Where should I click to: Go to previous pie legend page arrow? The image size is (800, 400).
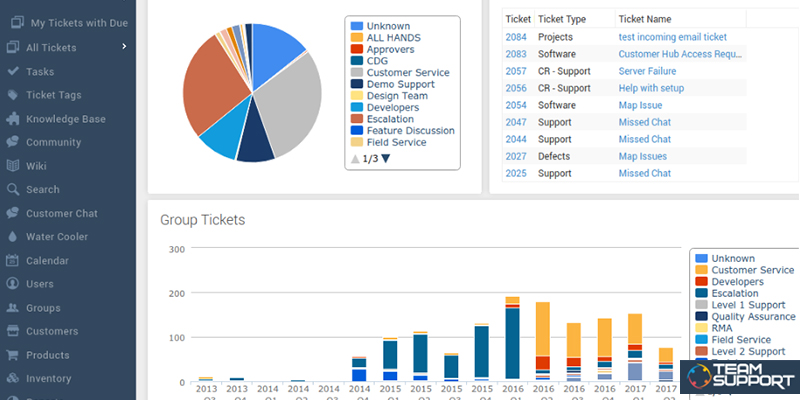tap(354, 159)
